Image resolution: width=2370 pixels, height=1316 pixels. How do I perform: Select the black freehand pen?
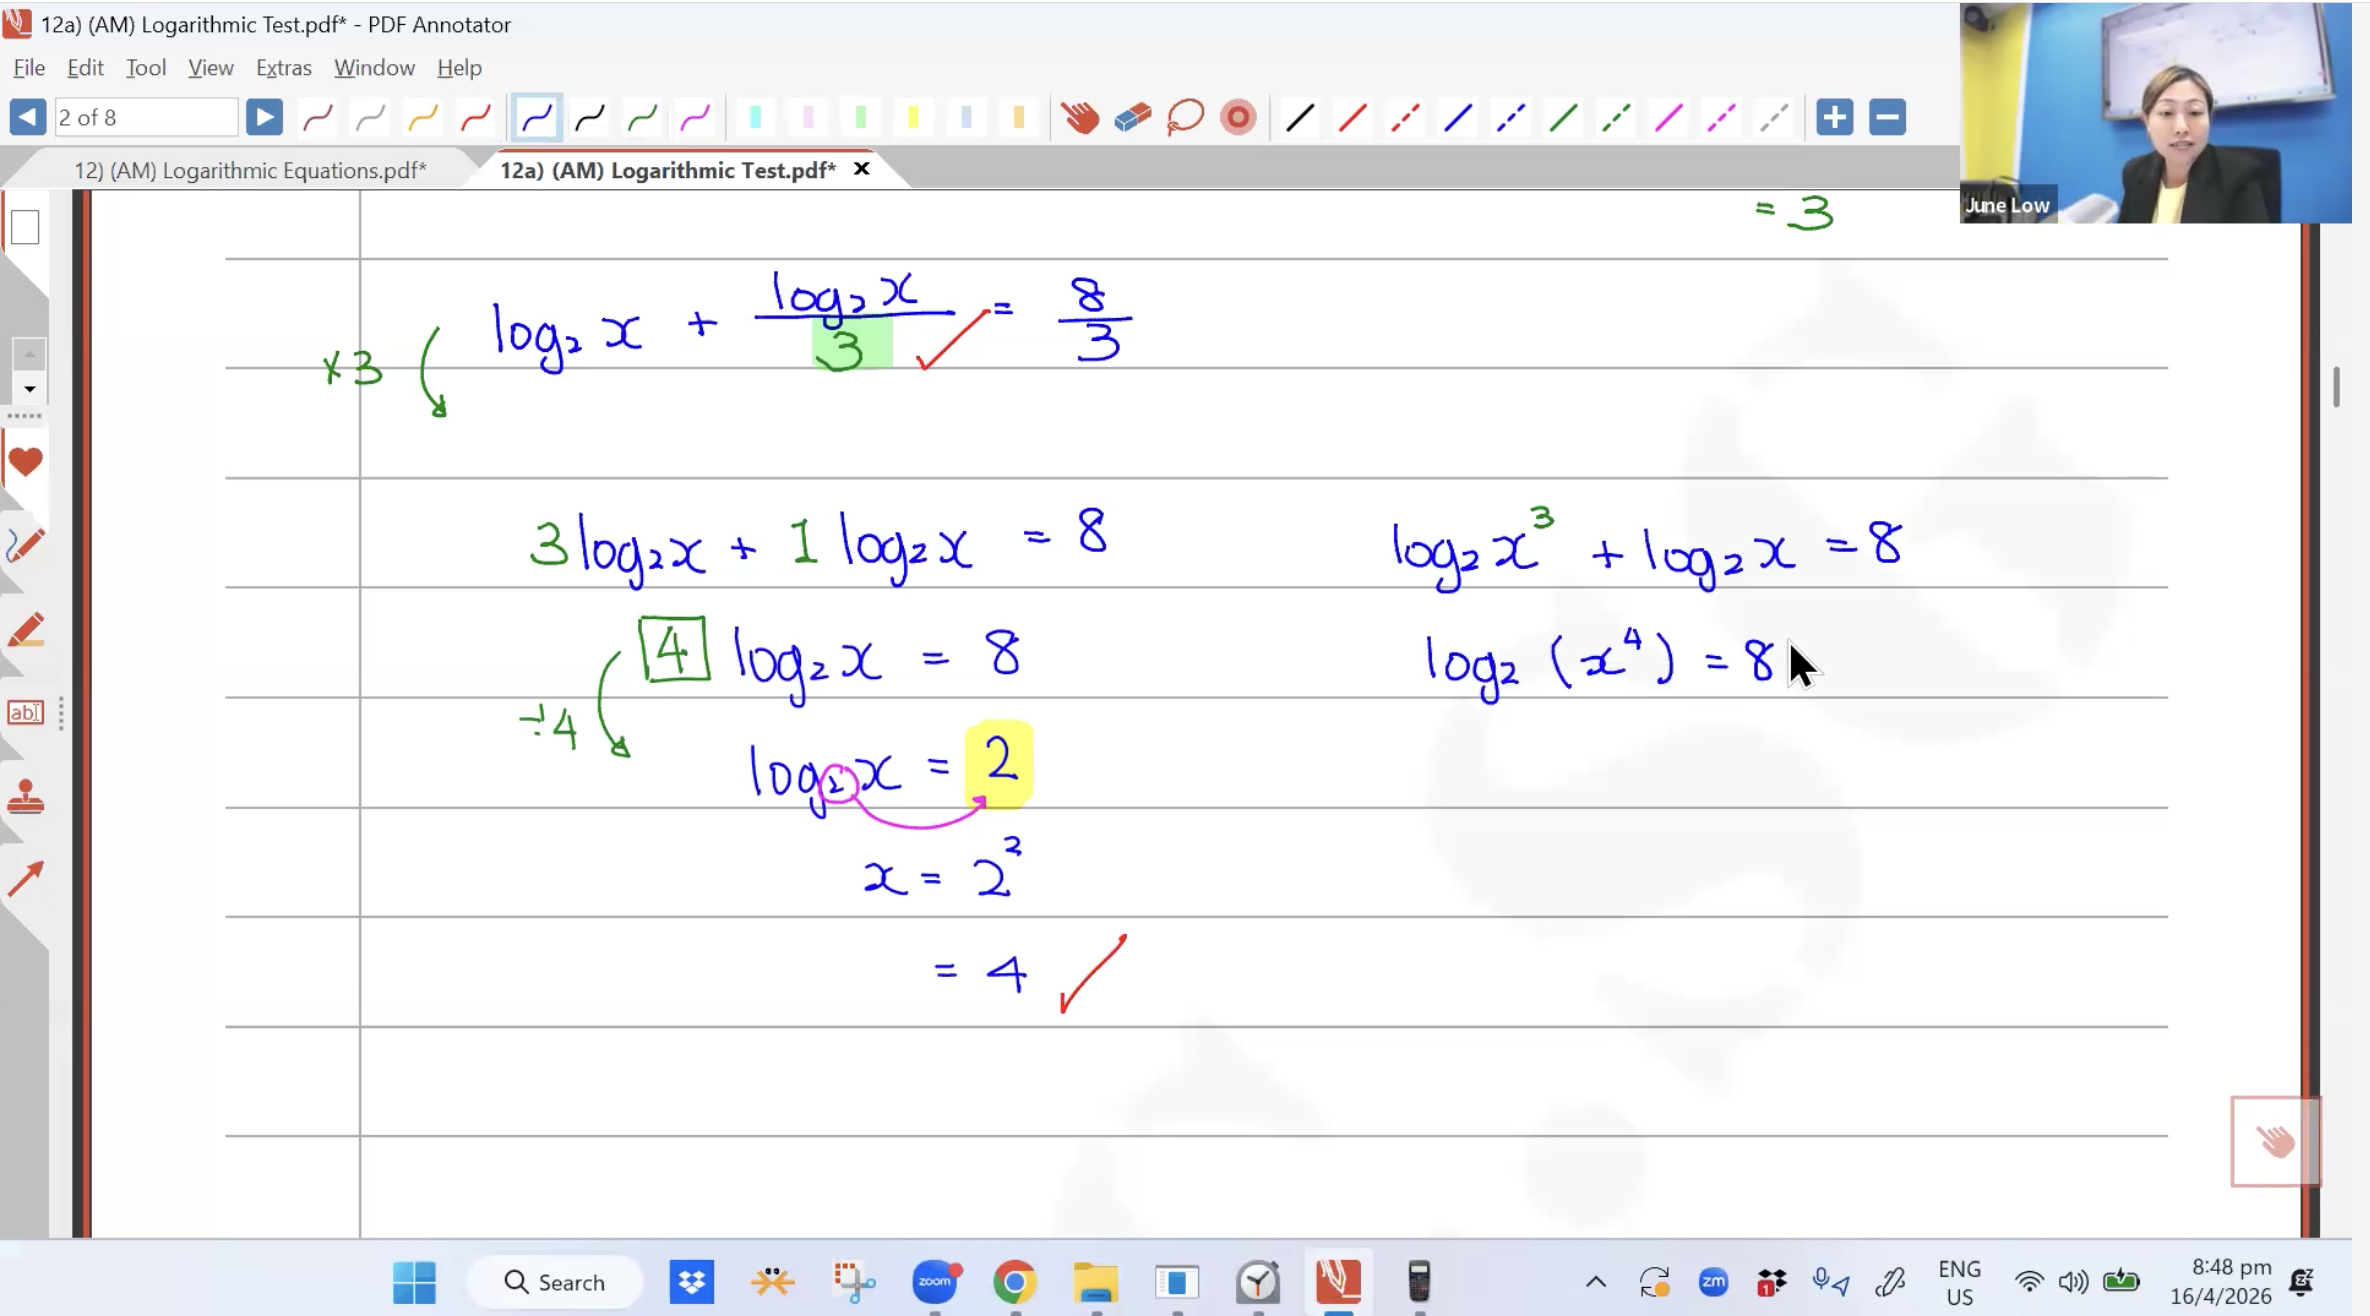point(590,118)
